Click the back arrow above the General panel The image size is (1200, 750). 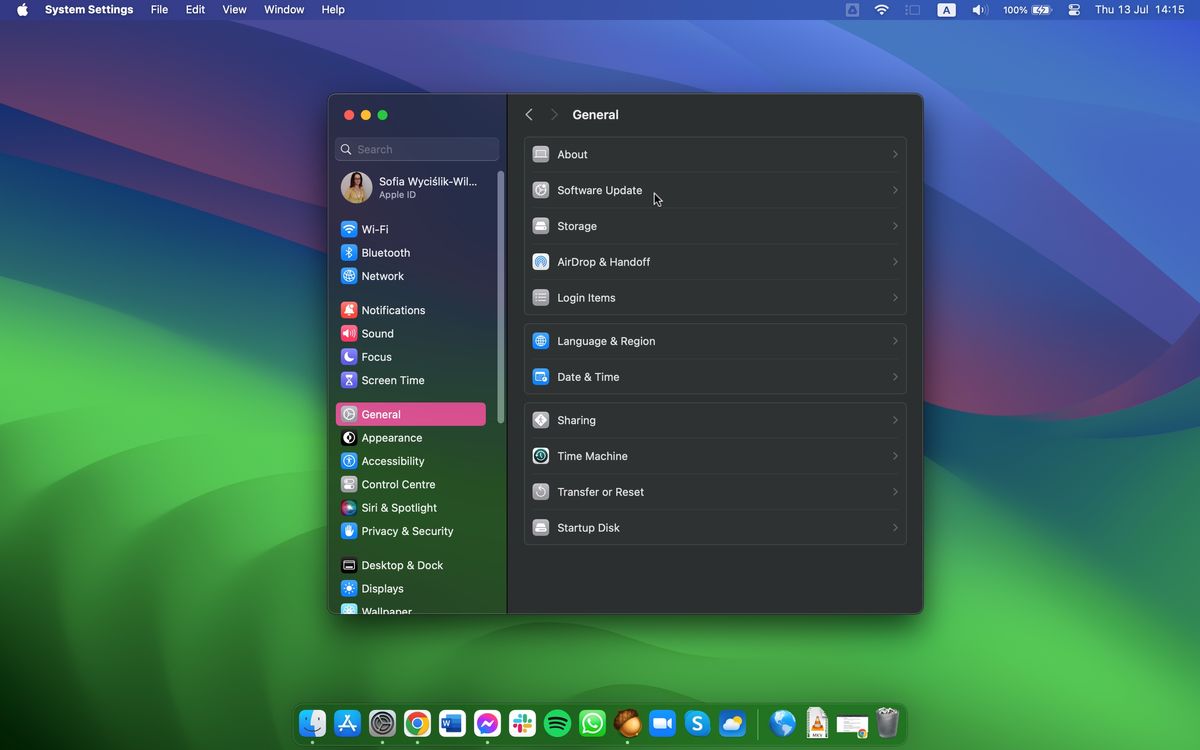coord(528,114)
